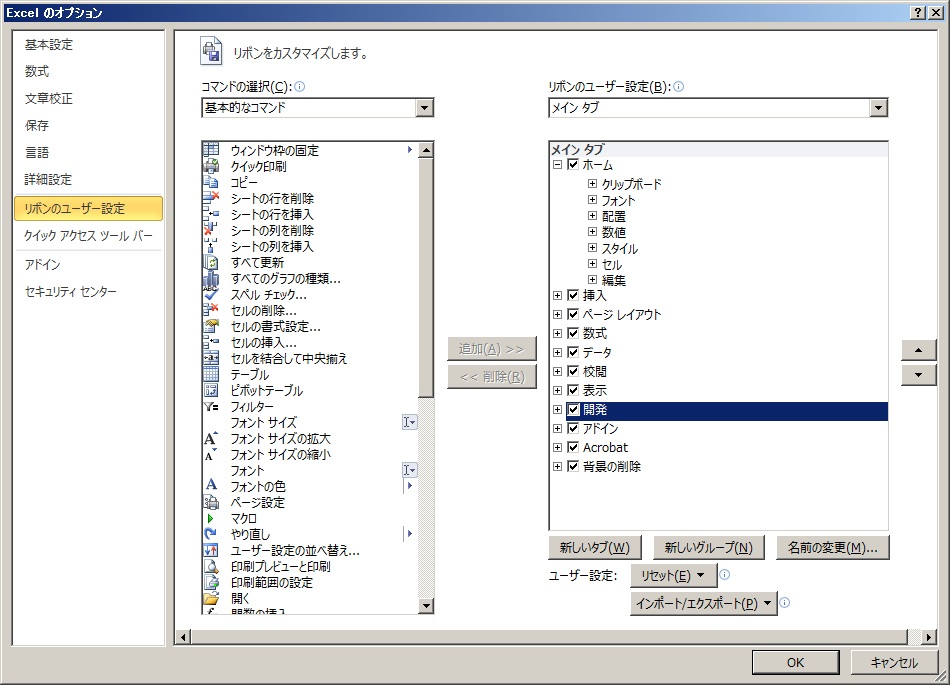Click the フォント サイズの拡大 icon
950x685 pixels.
coord(211,438)
